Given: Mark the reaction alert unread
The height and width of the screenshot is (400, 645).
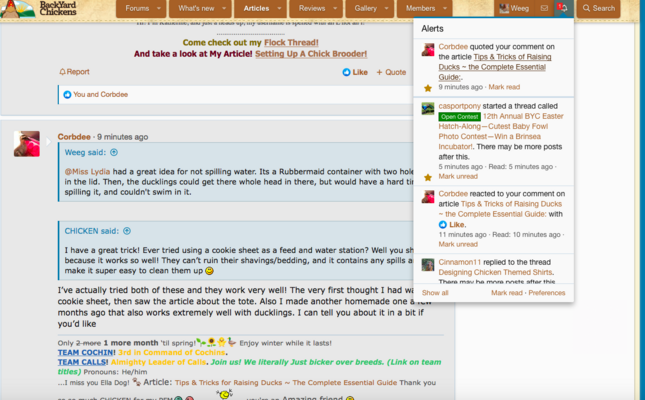Looking at the screenshot, I should coord(458,244).
